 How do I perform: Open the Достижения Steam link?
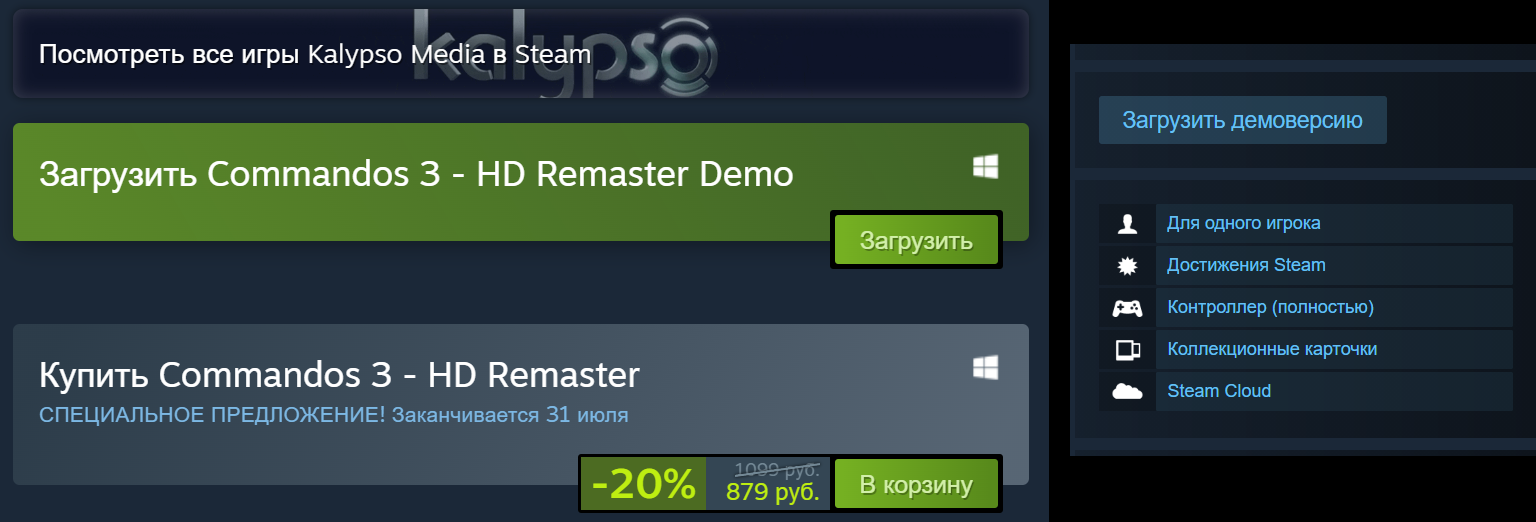(x=1246, y=265)
